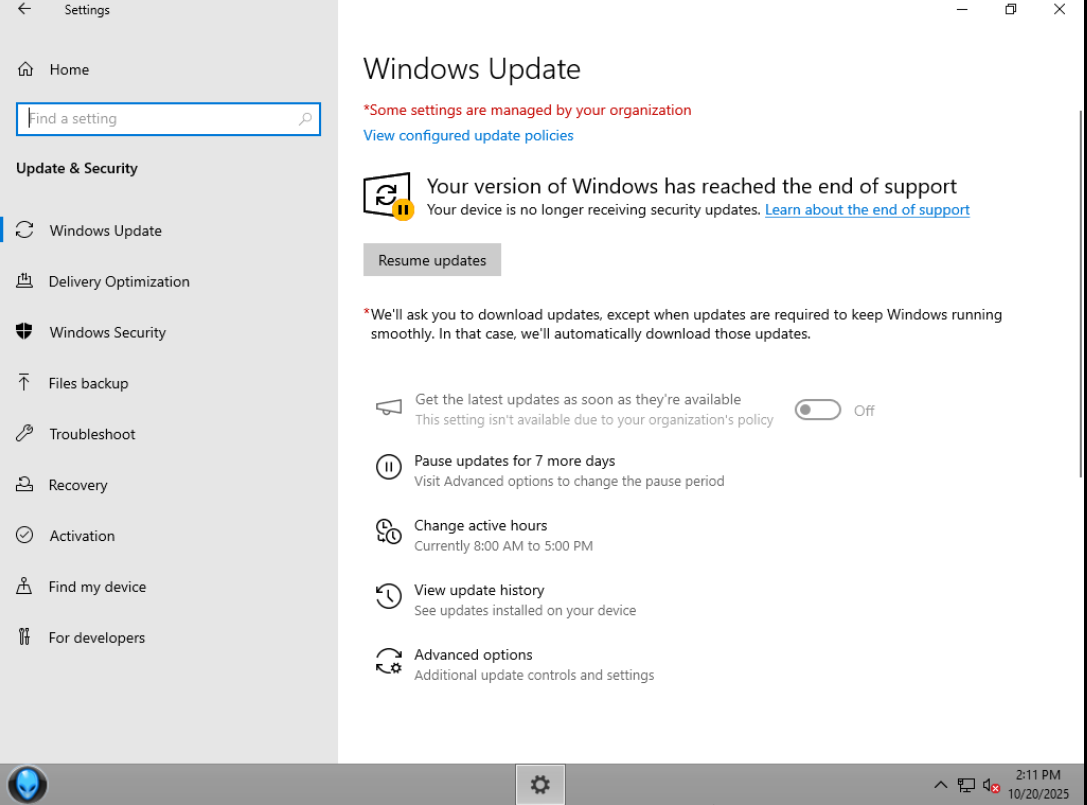Click Change active hours
Image resolution: width=1087 pixels, height=805 pixels.
point(480,525)
